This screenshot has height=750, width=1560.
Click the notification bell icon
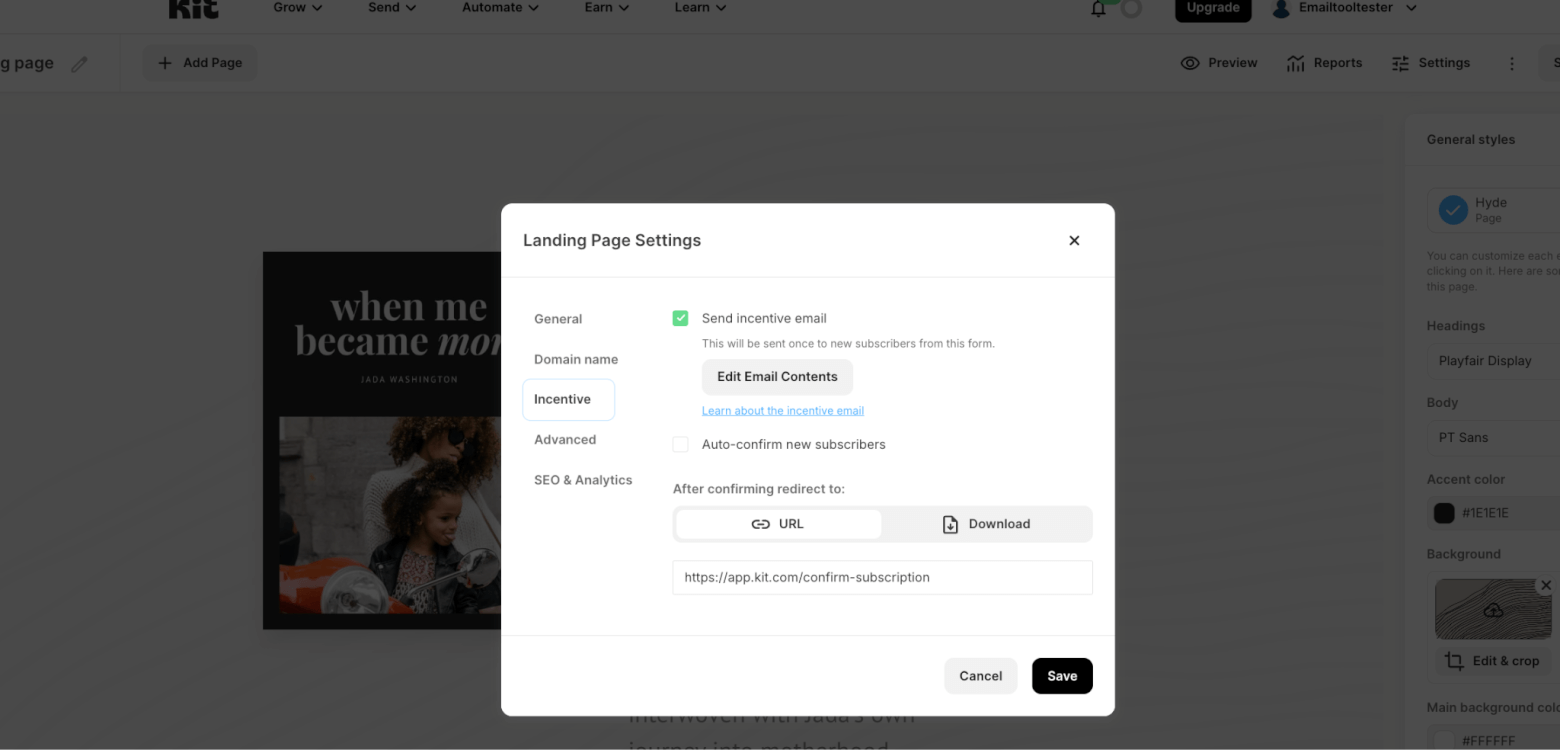click(x=1098, y=9)
